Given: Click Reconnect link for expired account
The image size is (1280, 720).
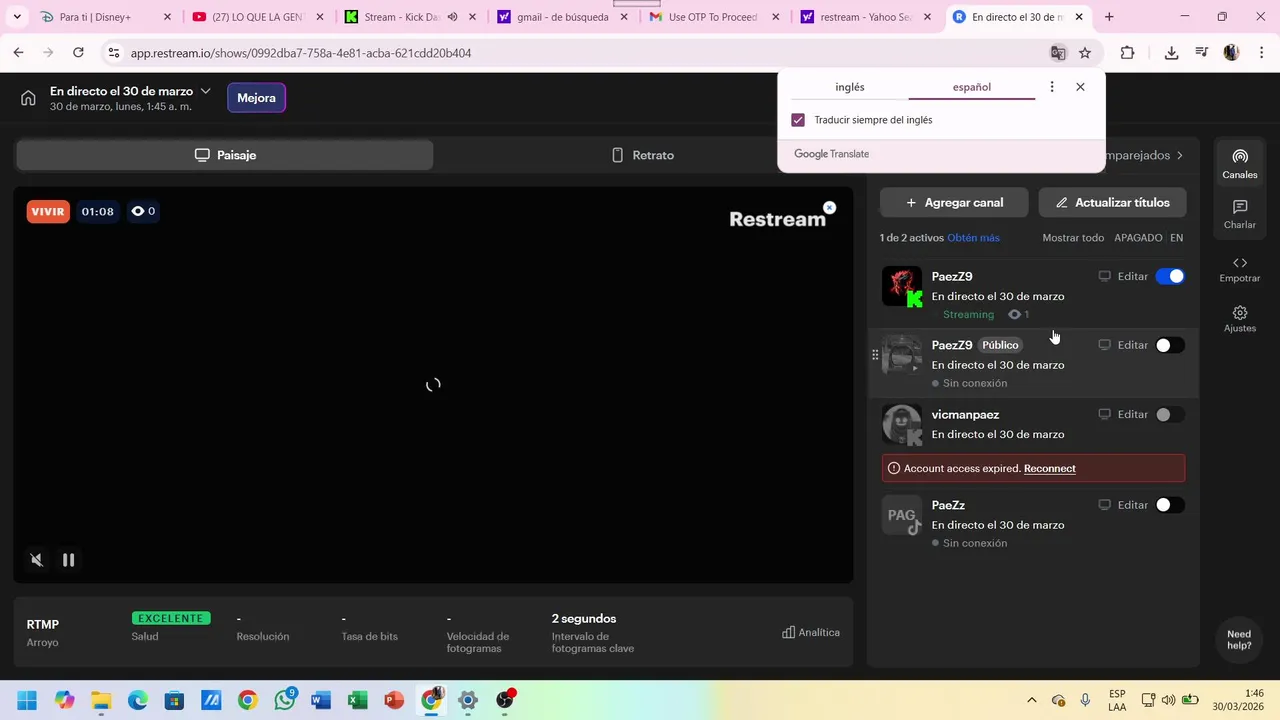Looking at the screenshot, I should [1050, 469].
